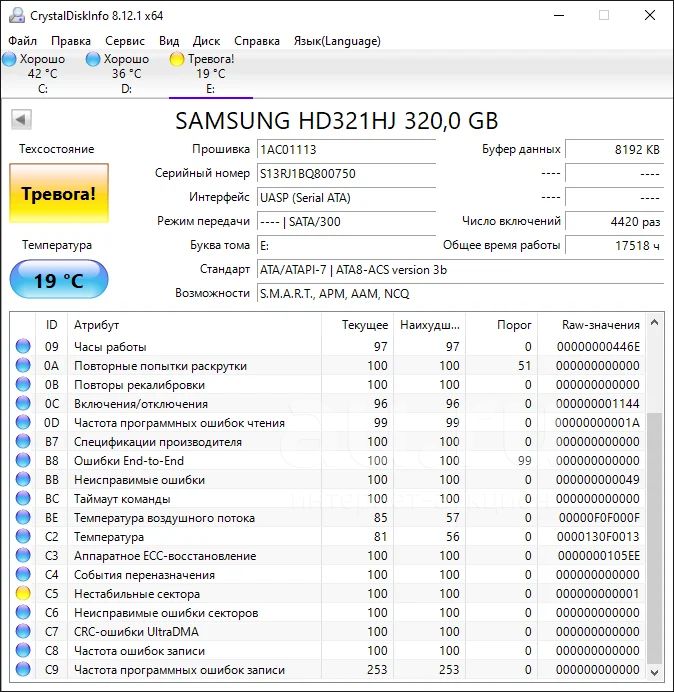Click the serial number field S13RJ1BQ800750
This screenshot has width=674, height=692.
tap(346, 173)
